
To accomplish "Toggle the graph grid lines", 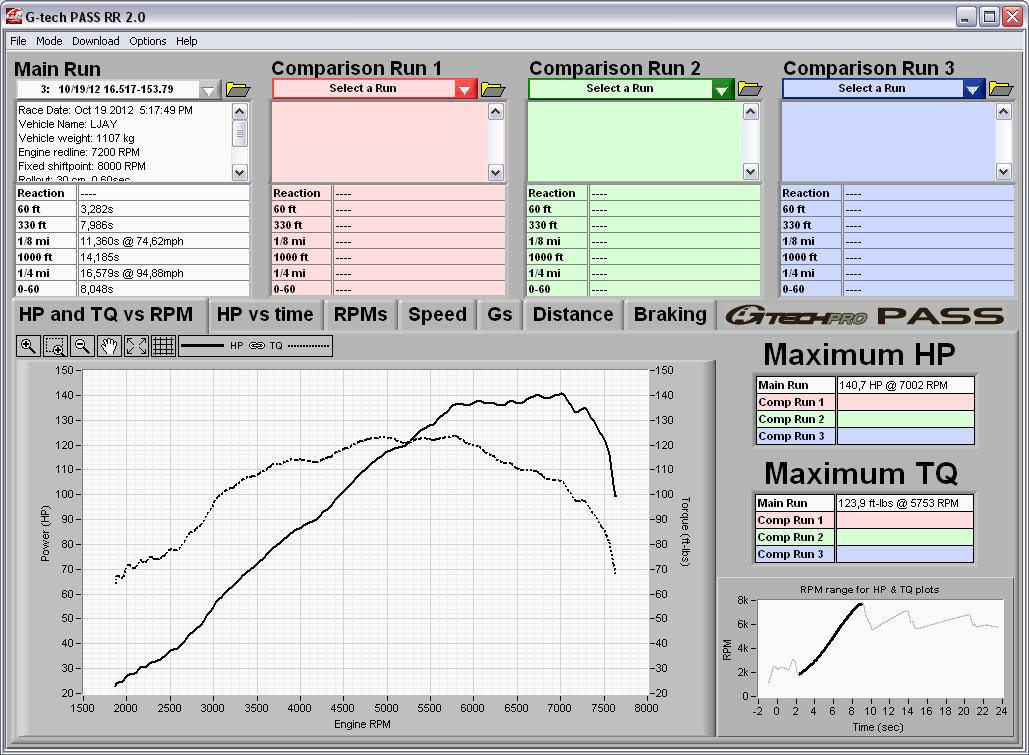I will 164,346.
